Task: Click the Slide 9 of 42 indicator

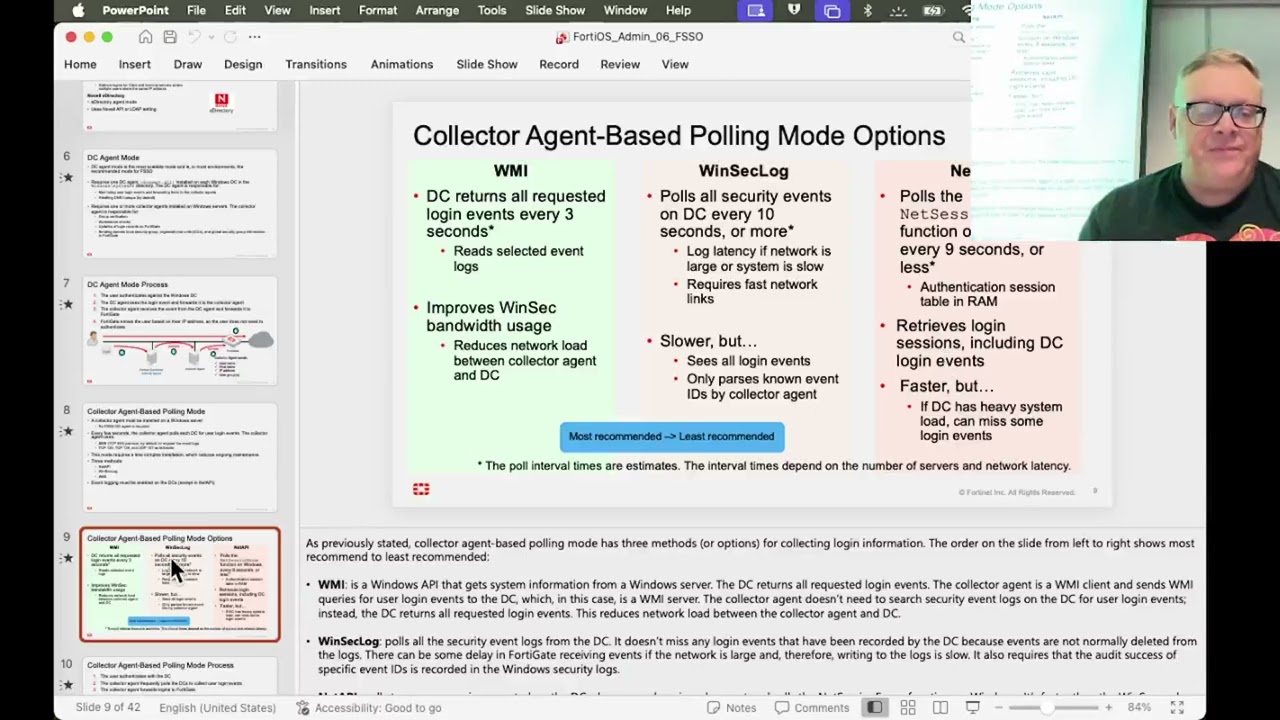Action: point(108,708)
